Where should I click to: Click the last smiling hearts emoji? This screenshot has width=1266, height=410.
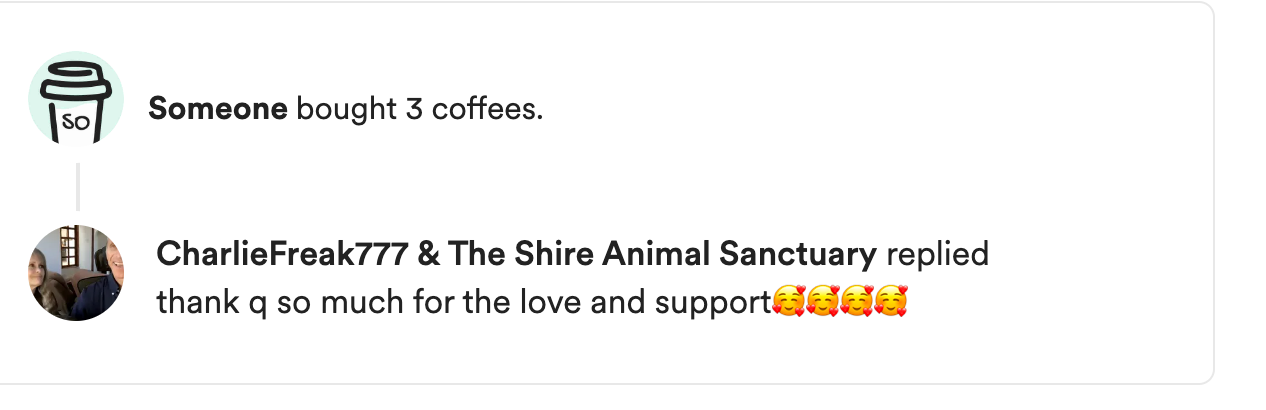point(890,301)
